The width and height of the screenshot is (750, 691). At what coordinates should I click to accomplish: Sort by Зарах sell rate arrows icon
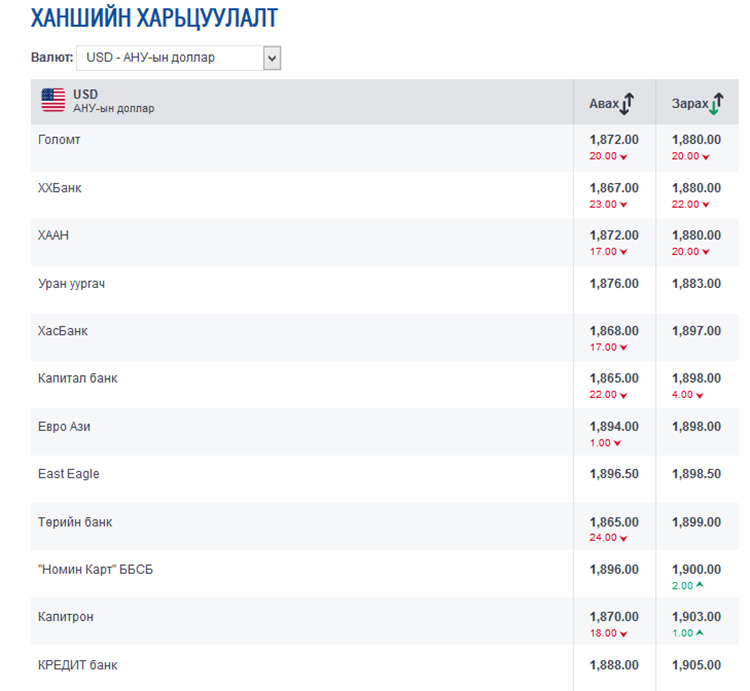point(717,103)
